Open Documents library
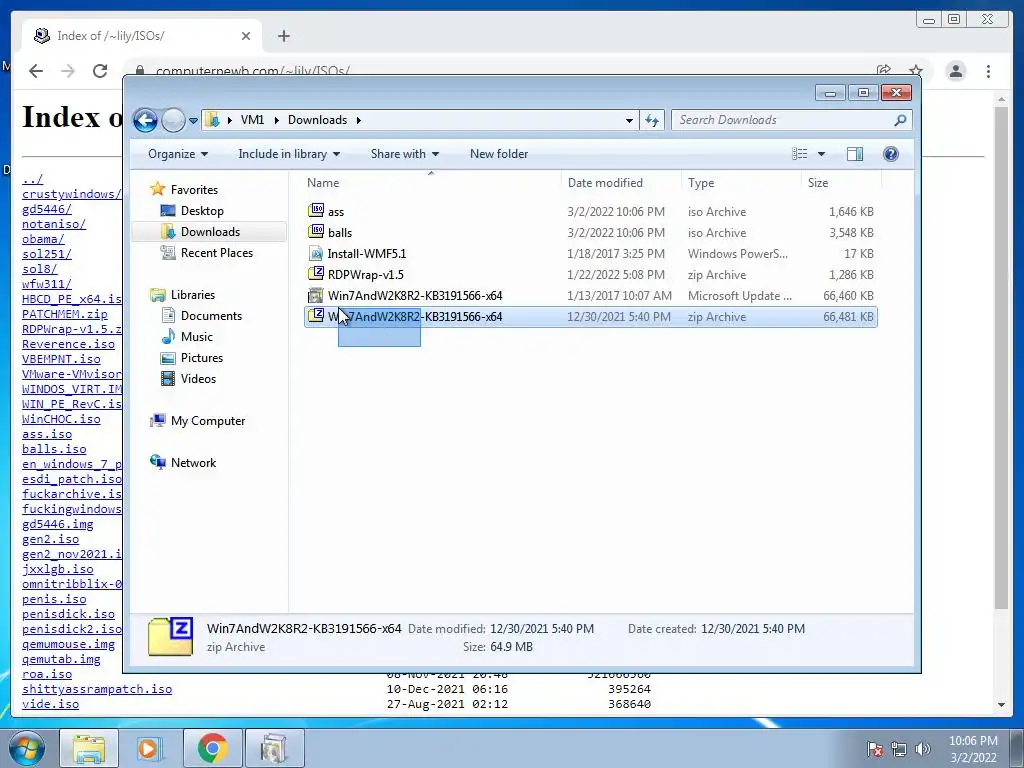Viewport: 1024px width, 768px height. 211,316
